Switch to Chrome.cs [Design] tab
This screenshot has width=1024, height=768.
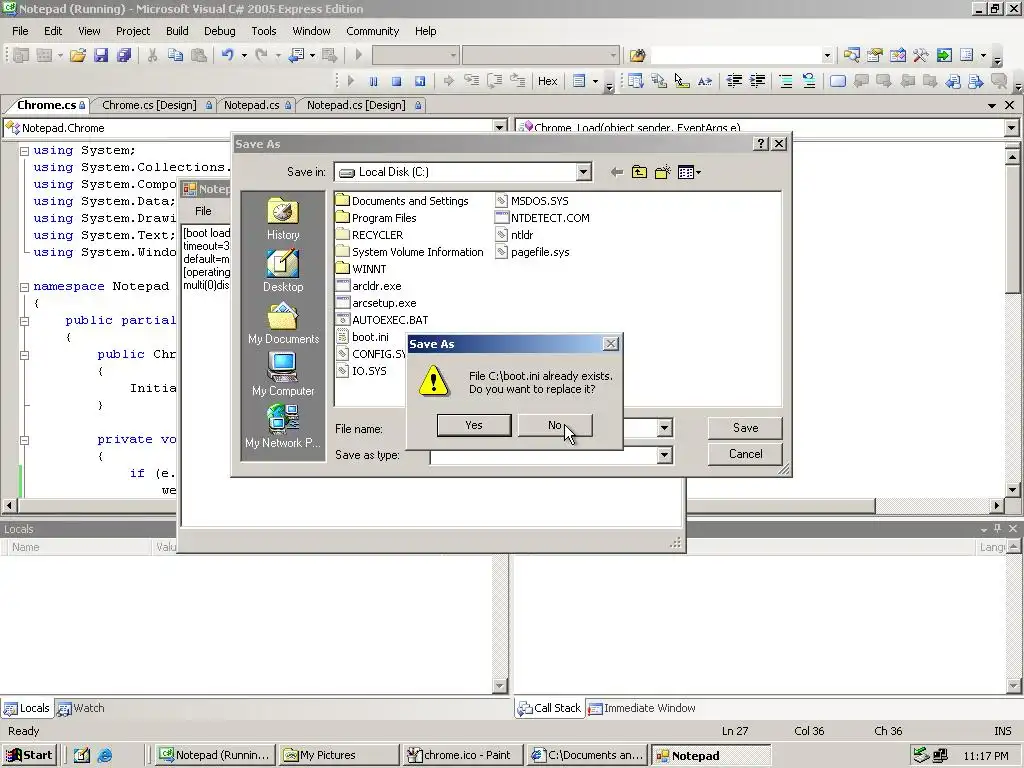point(150,105)
